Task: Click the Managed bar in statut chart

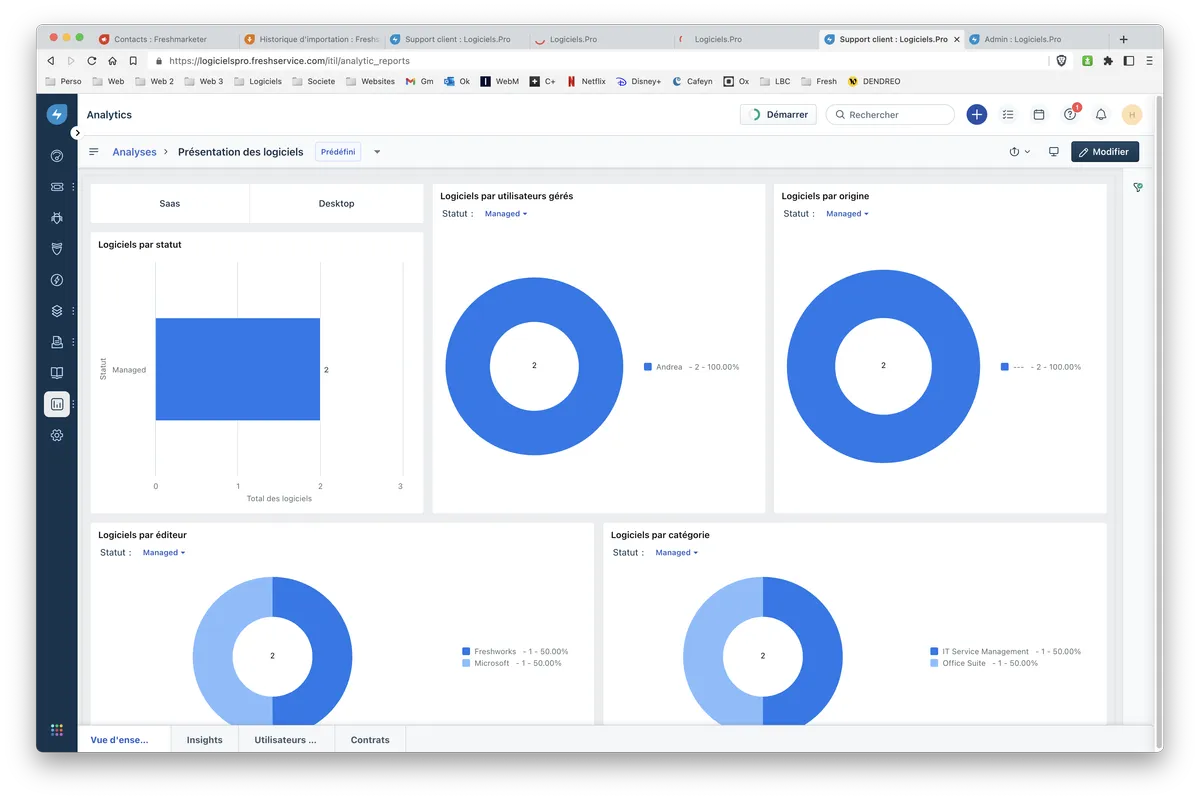Action: 238,369
